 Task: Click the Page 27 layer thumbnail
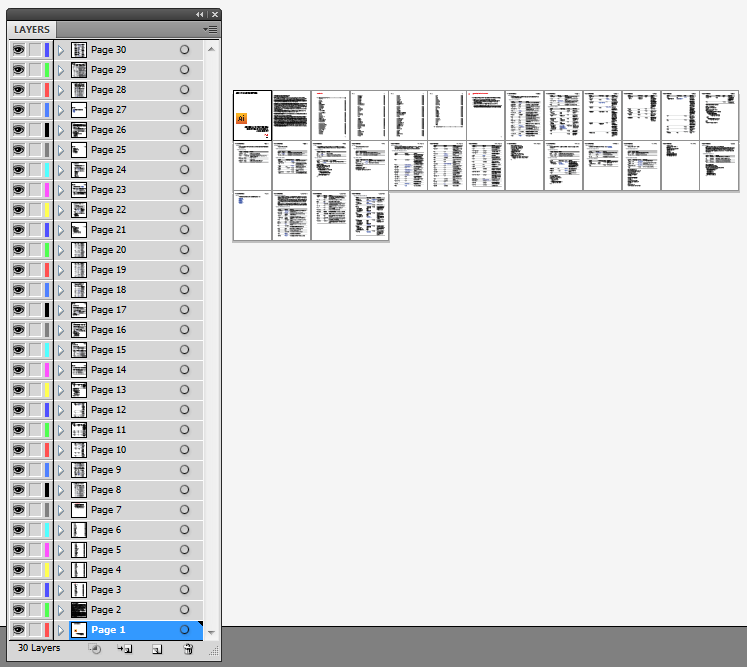point(79,110)
